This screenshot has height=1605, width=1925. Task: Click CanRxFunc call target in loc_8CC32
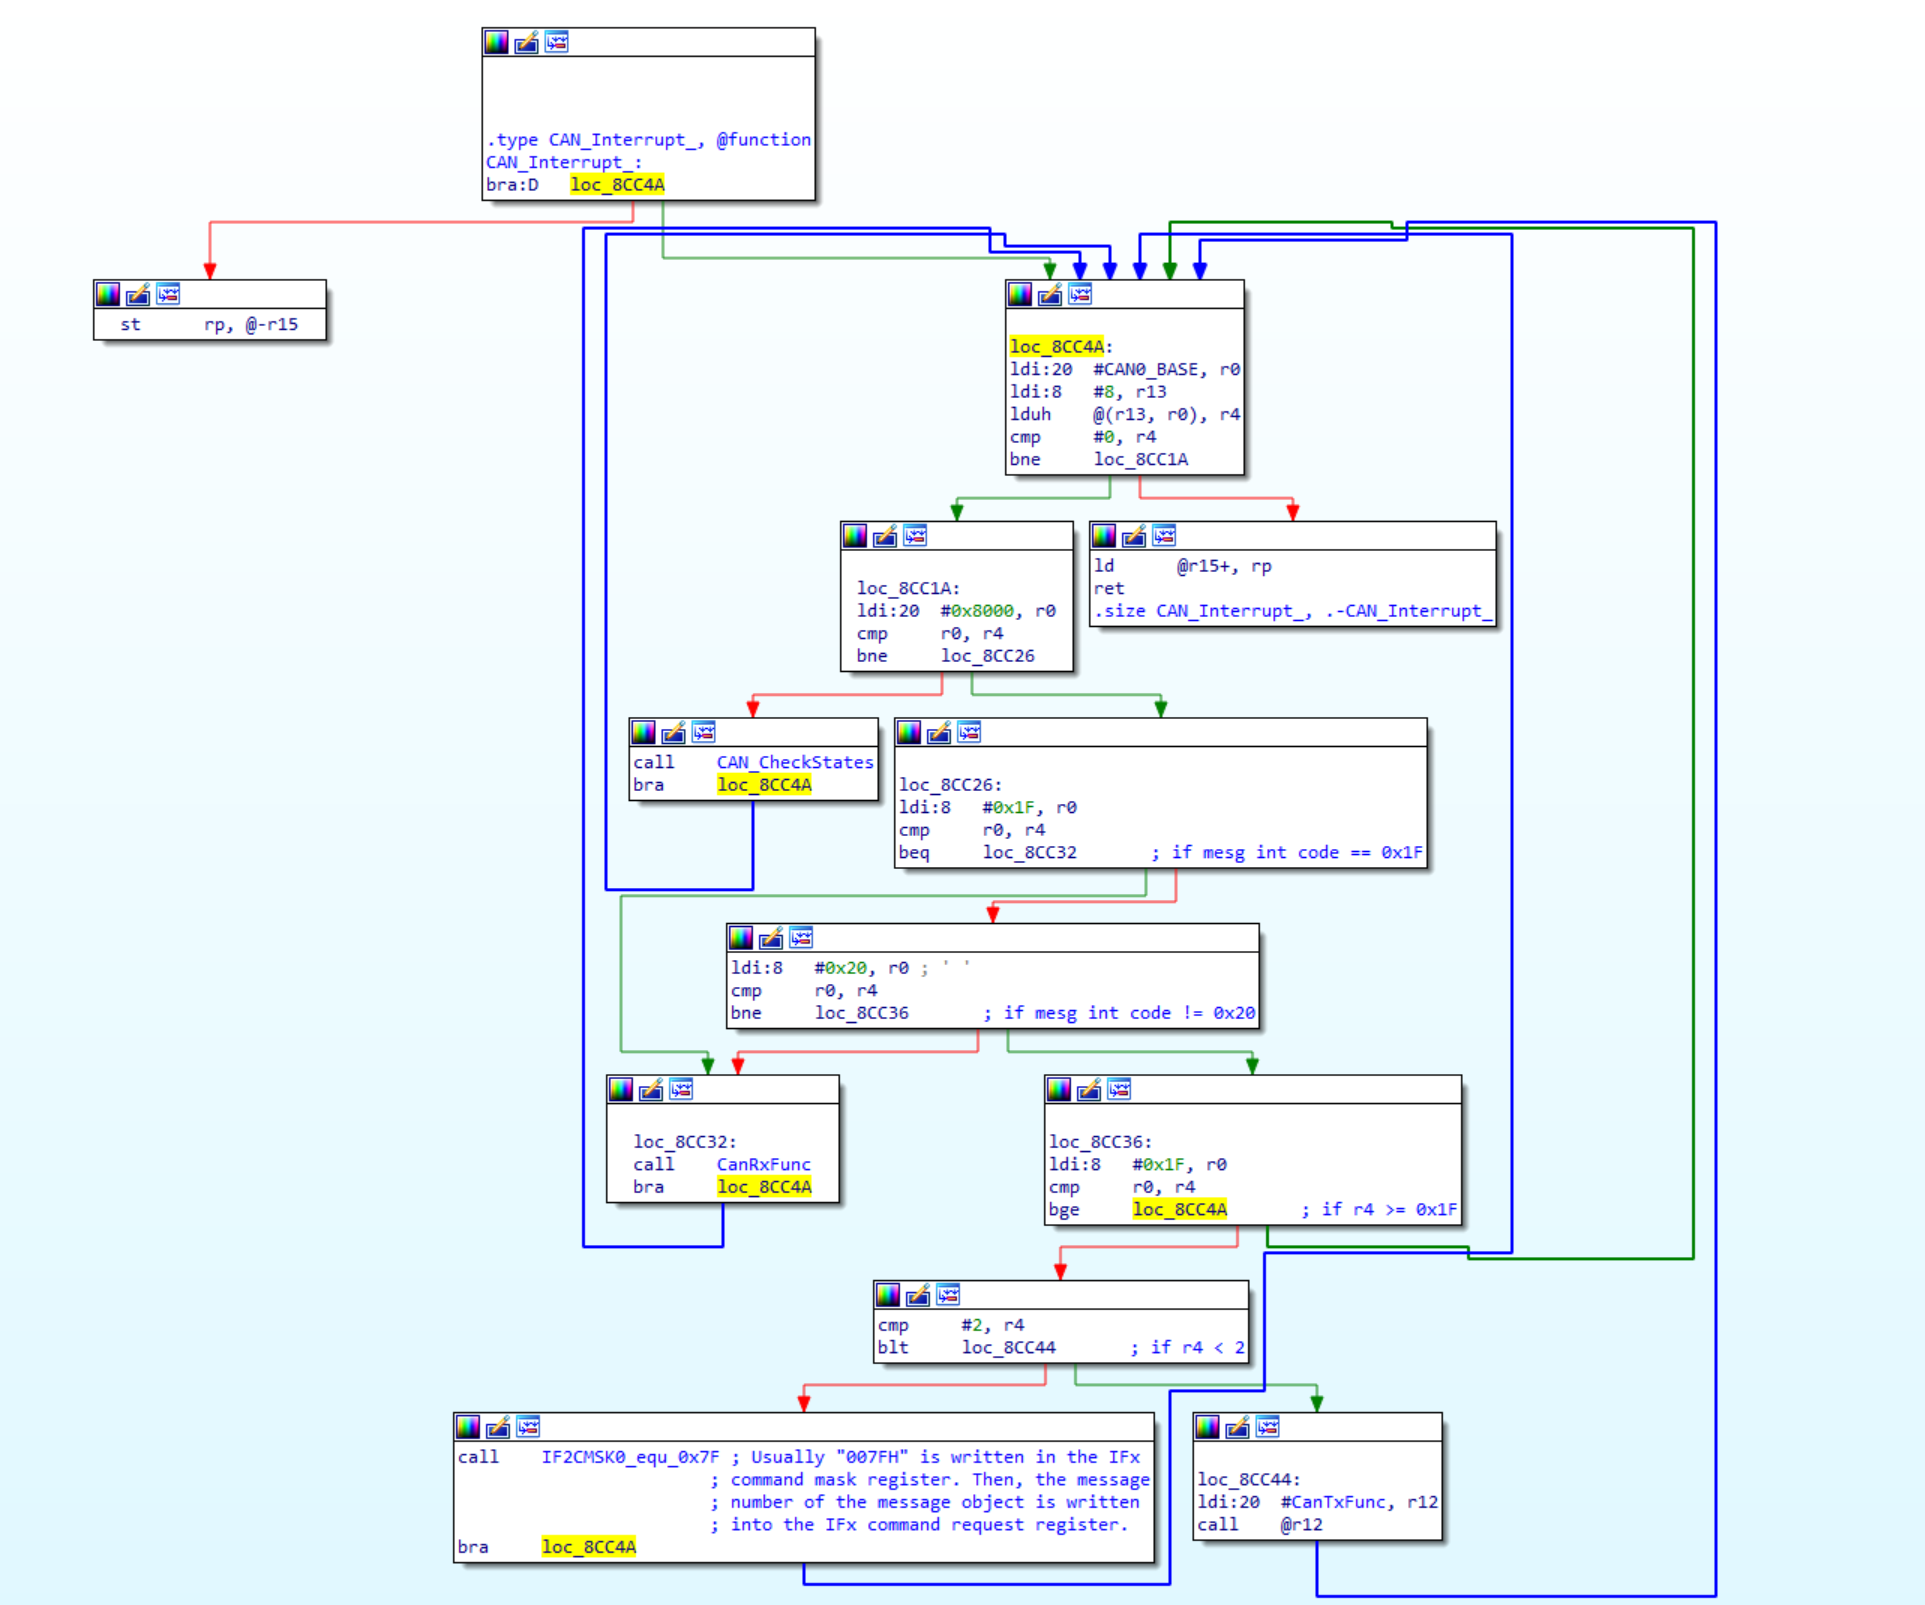tap(763, 1164)
